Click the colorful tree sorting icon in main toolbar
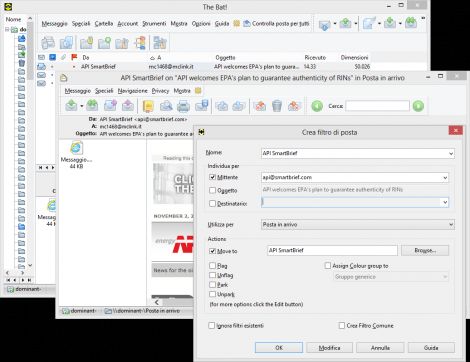The height and width of the screenshot is (362, 470). pos(141,43)
